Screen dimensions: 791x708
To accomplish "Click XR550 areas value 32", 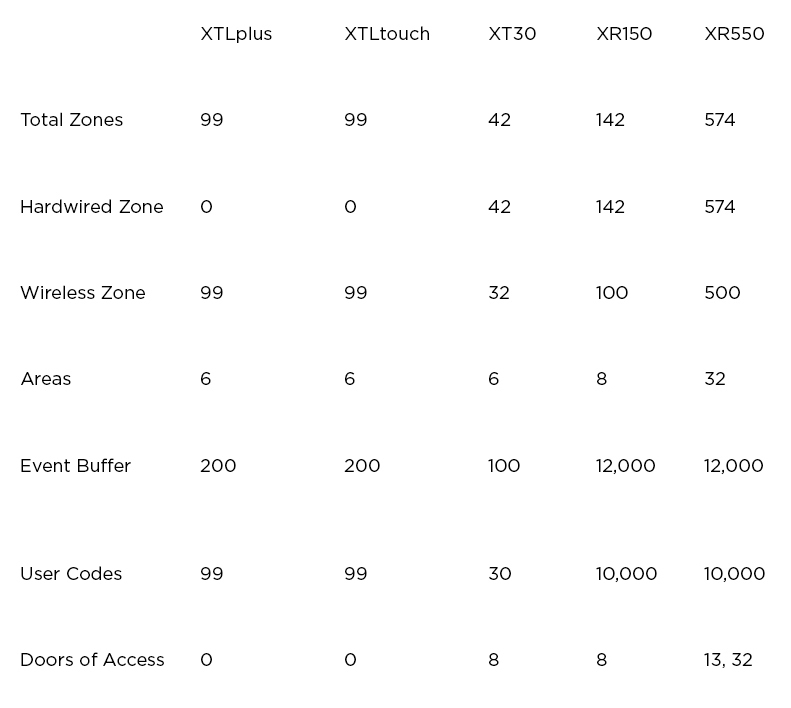I will click(x=715, y=379).
